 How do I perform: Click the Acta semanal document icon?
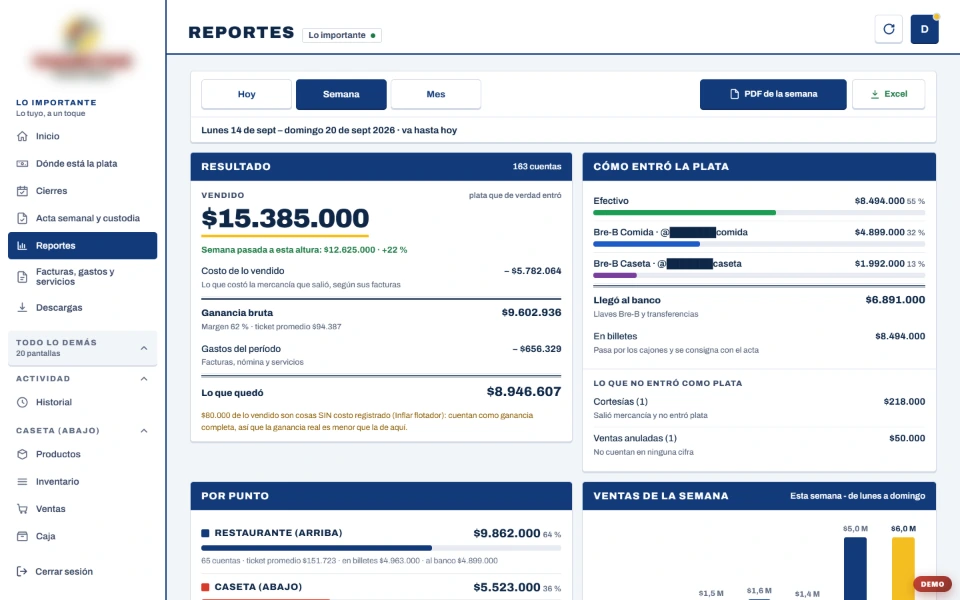pyautogui.click(x=22, y=218)
